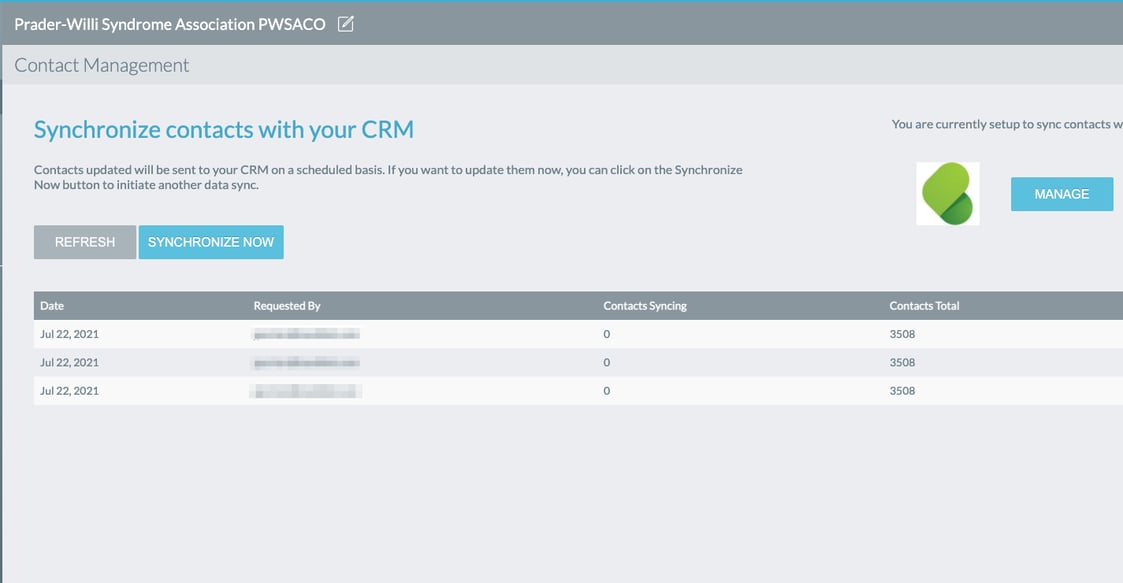Select the second sync history row

coord(400,362)
